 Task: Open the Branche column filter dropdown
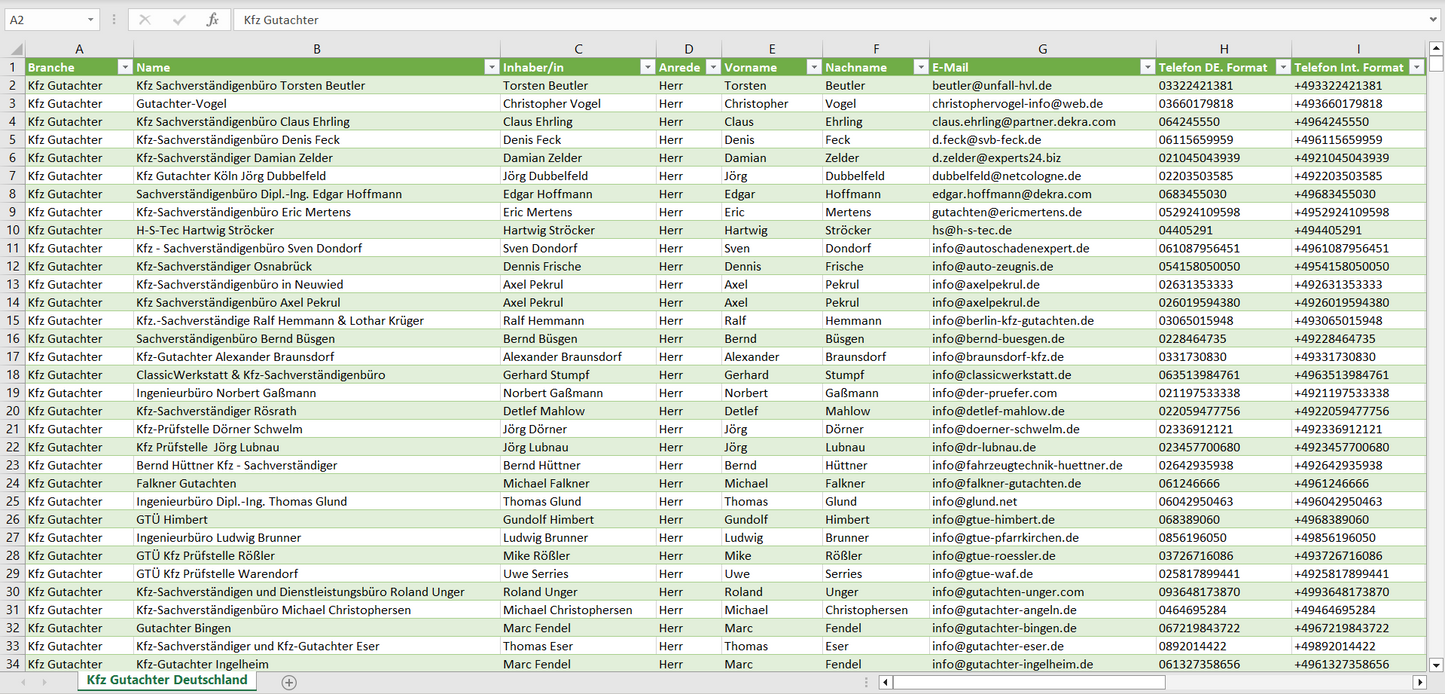pyautogui.click(x=125, y=67)
